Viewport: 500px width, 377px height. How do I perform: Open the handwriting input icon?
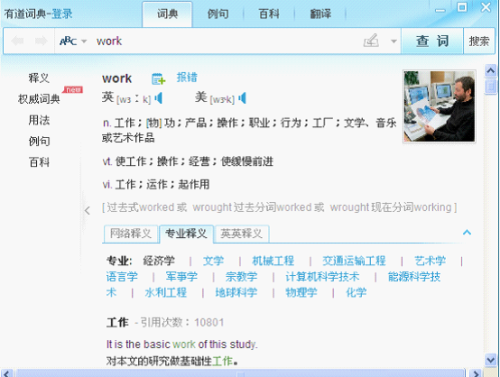[x=371, y=41]
